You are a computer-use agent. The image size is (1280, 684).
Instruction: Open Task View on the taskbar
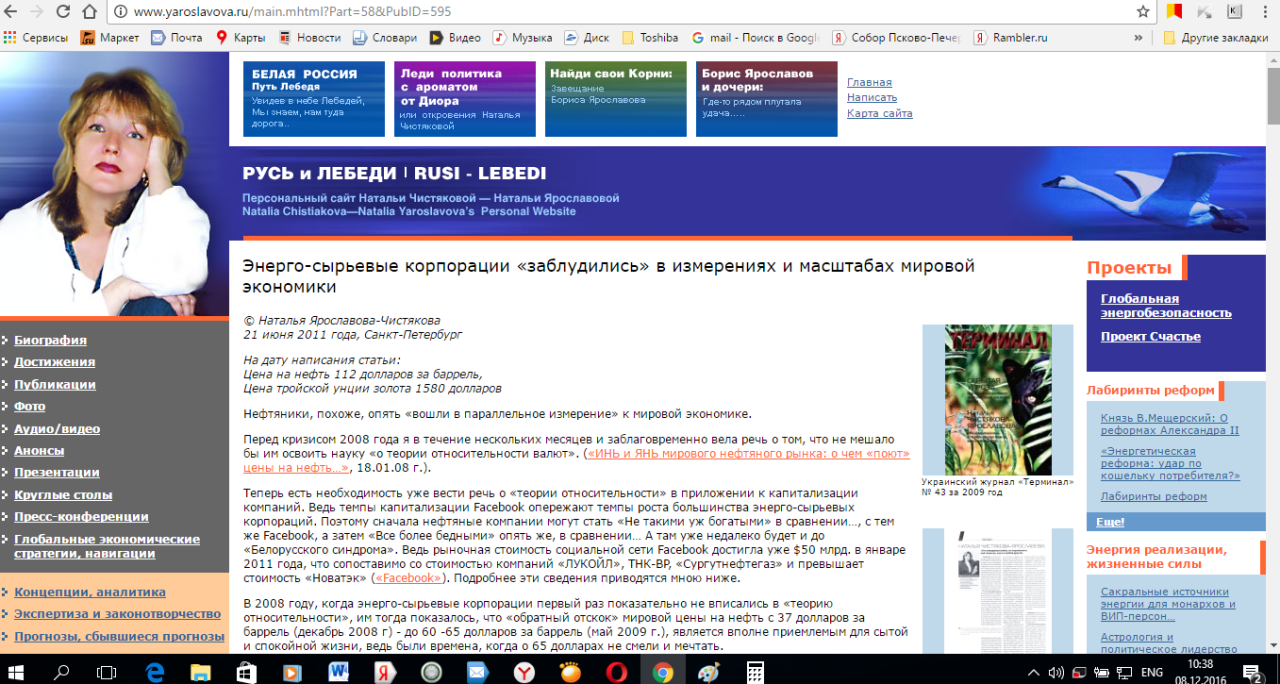tap(107, 671)
